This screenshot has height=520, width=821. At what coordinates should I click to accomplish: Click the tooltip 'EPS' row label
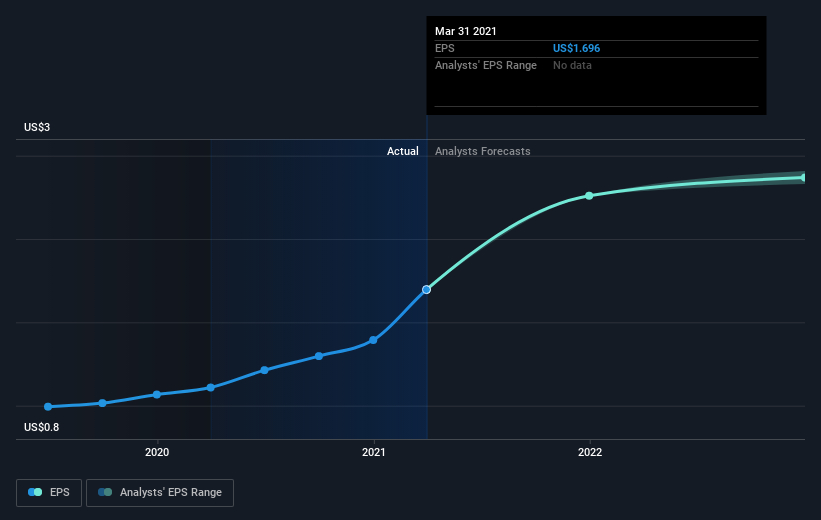point(445,48)
